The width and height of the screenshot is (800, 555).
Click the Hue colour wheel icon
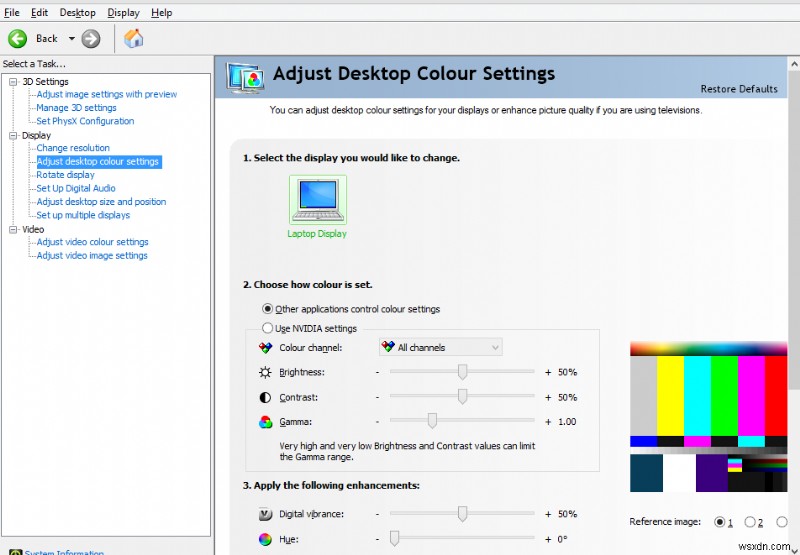click(265, 539)
